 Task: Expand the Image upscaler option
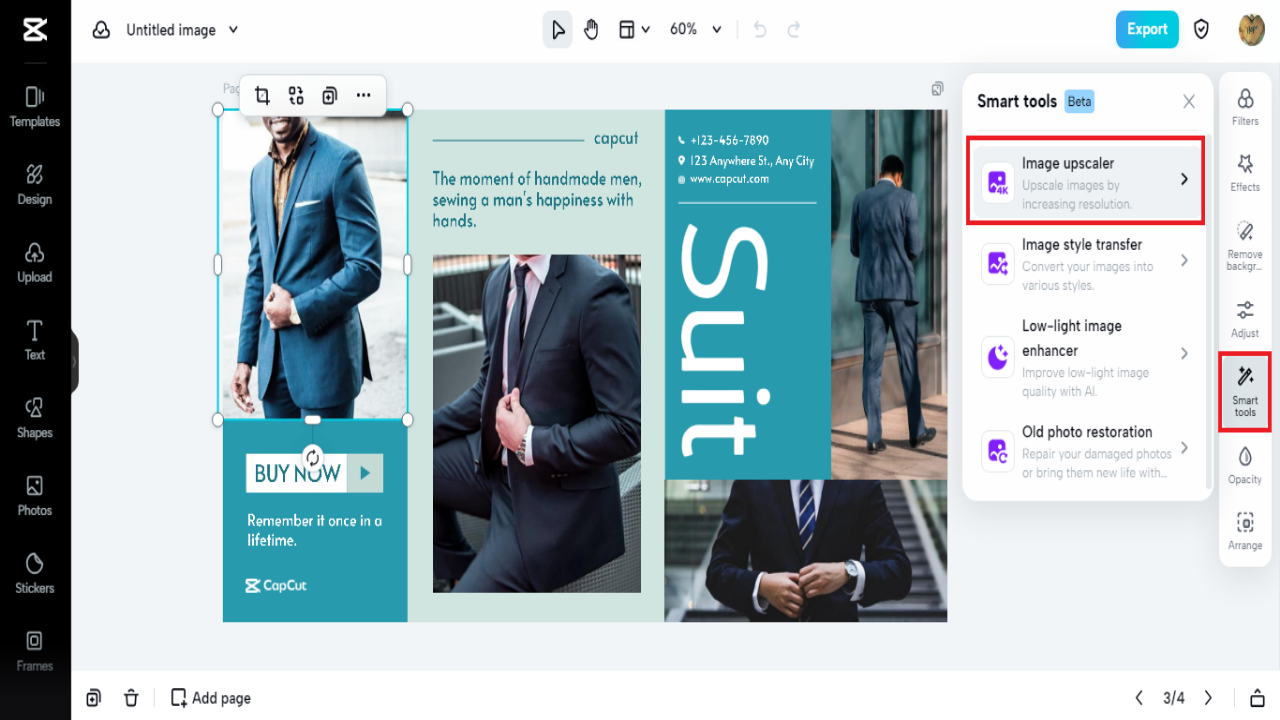[x=1086, y=180]
